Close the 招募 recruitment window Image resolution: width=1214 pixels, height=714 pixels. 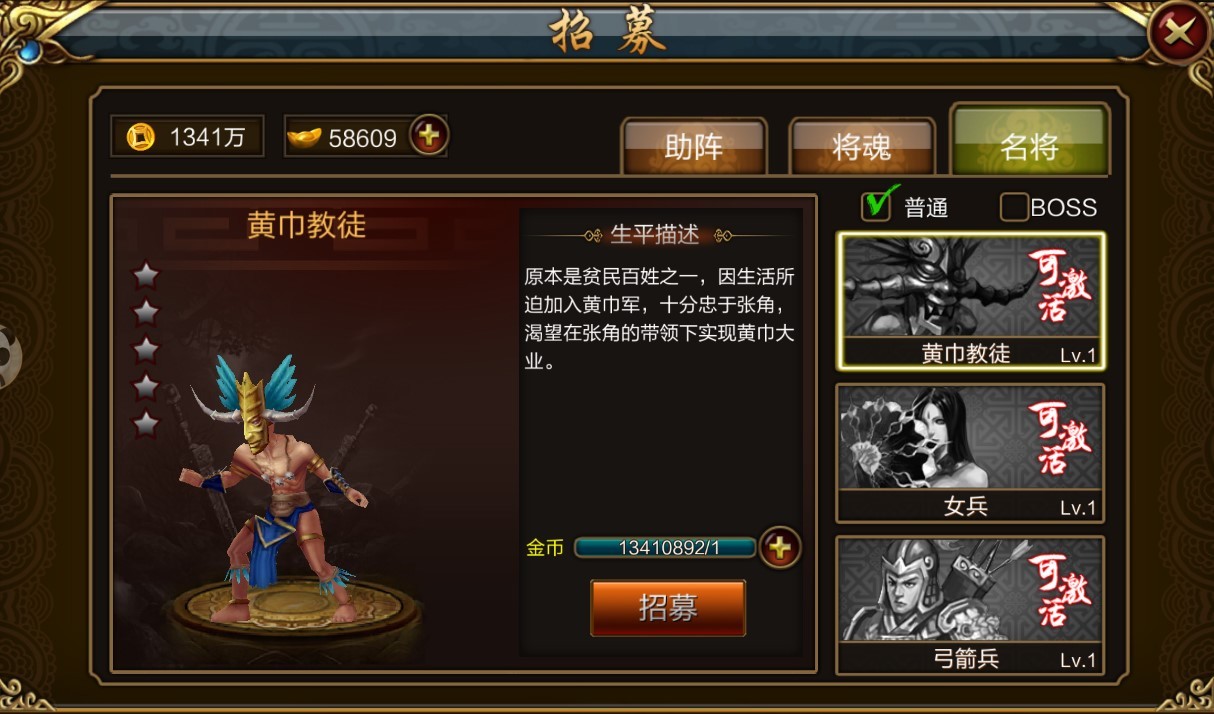[x=1179, y=34]
